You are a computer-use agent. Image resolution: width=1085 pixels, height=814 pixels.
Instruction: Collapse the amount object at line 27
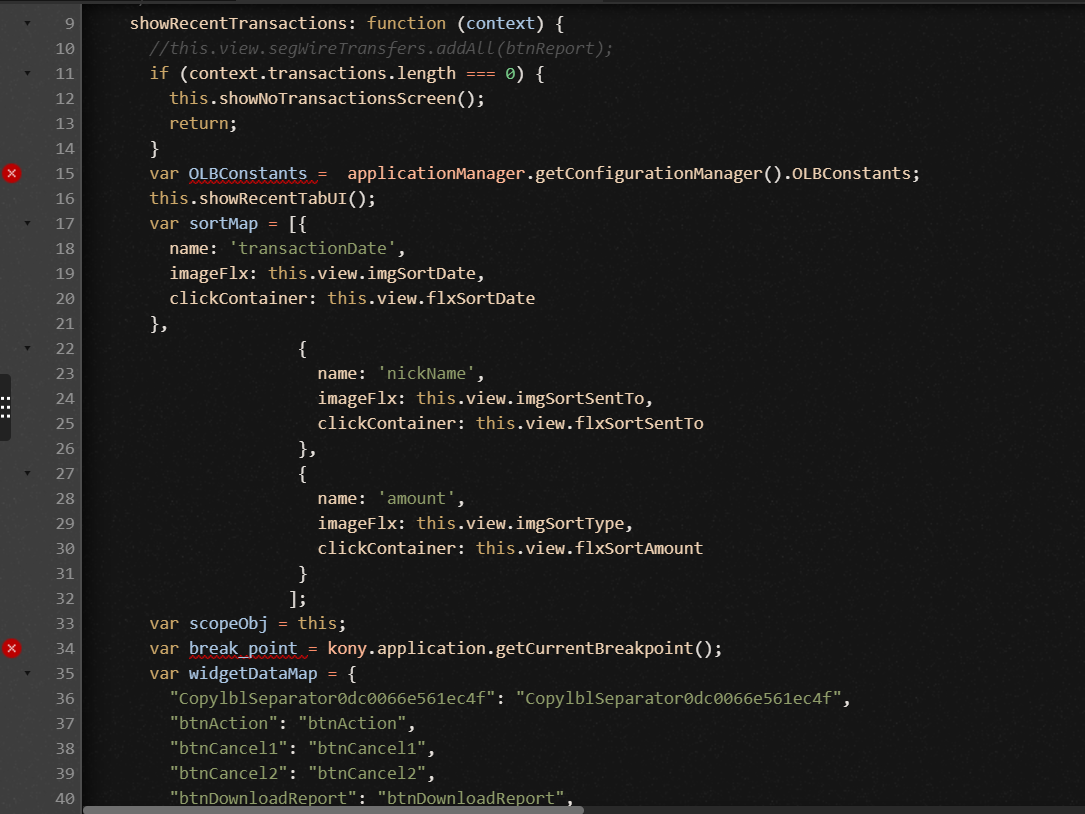point(27,473)
